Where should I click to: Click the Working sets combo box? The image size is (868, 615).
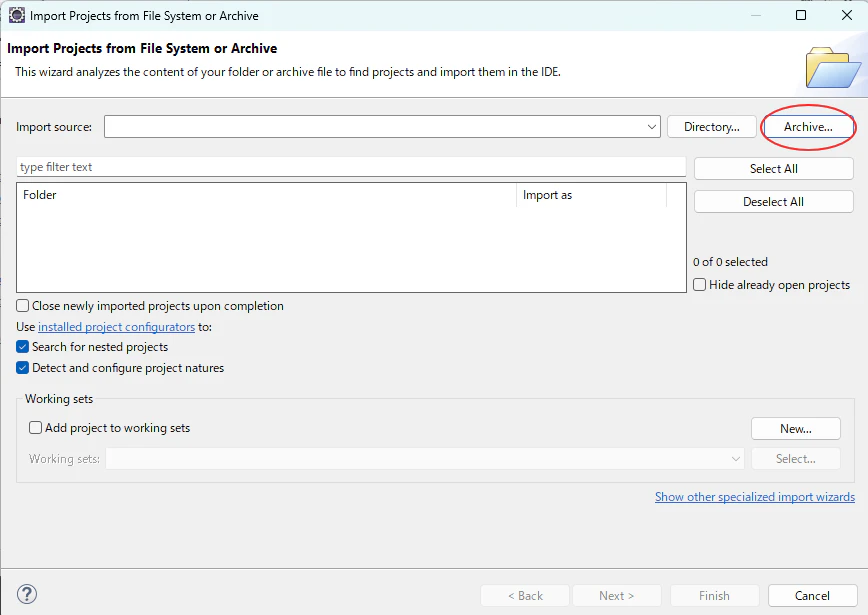pyautogui.click(x=425, y=459)
